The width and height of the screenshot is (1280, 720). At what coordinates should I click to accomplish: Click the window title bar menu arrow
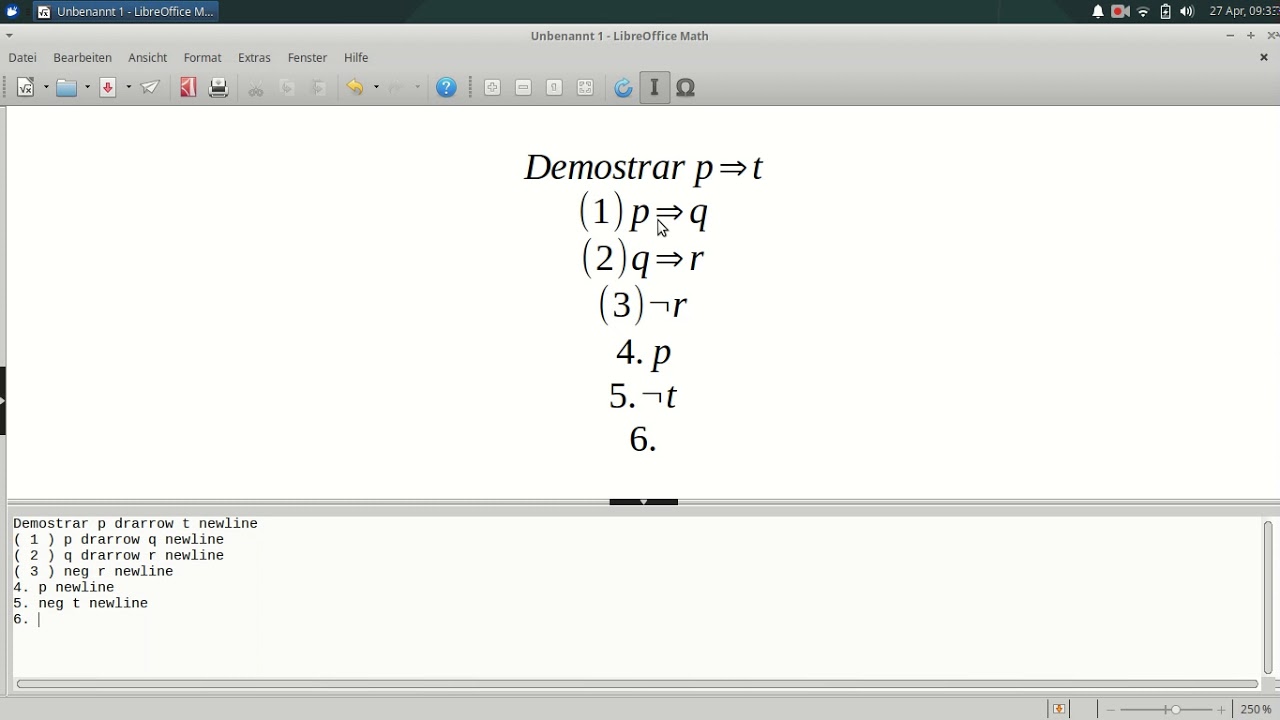(x=9, y=35)
